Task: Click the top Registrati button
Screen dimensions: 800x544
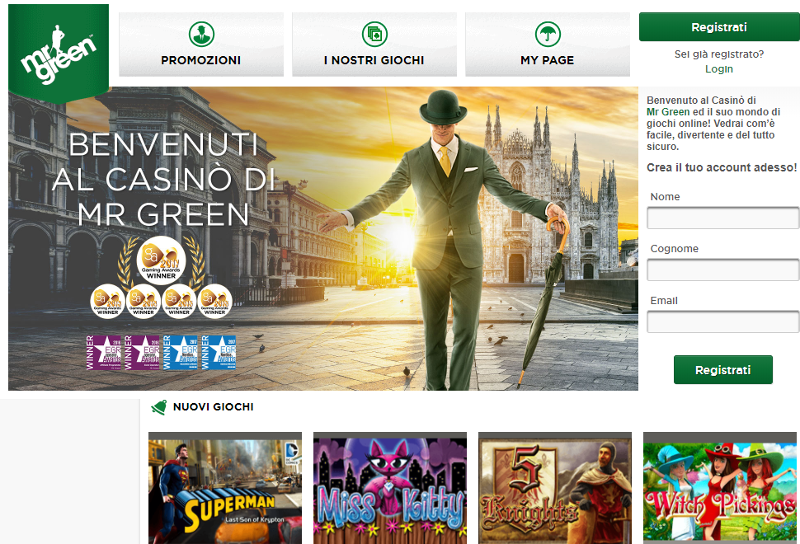Action: coord(719,27)
